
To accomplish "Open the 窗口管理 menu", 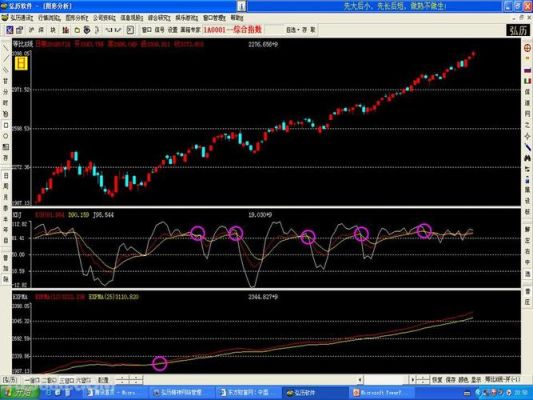I will click(x=214, y=18).
